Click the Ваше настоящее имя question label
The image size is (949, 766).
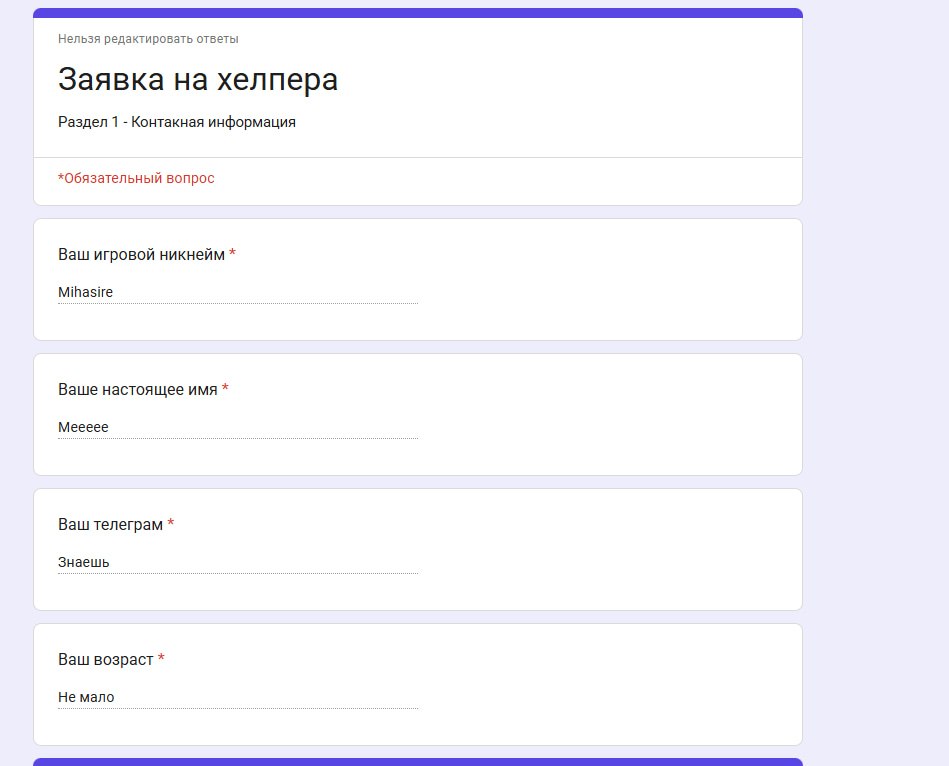[138, 390]
